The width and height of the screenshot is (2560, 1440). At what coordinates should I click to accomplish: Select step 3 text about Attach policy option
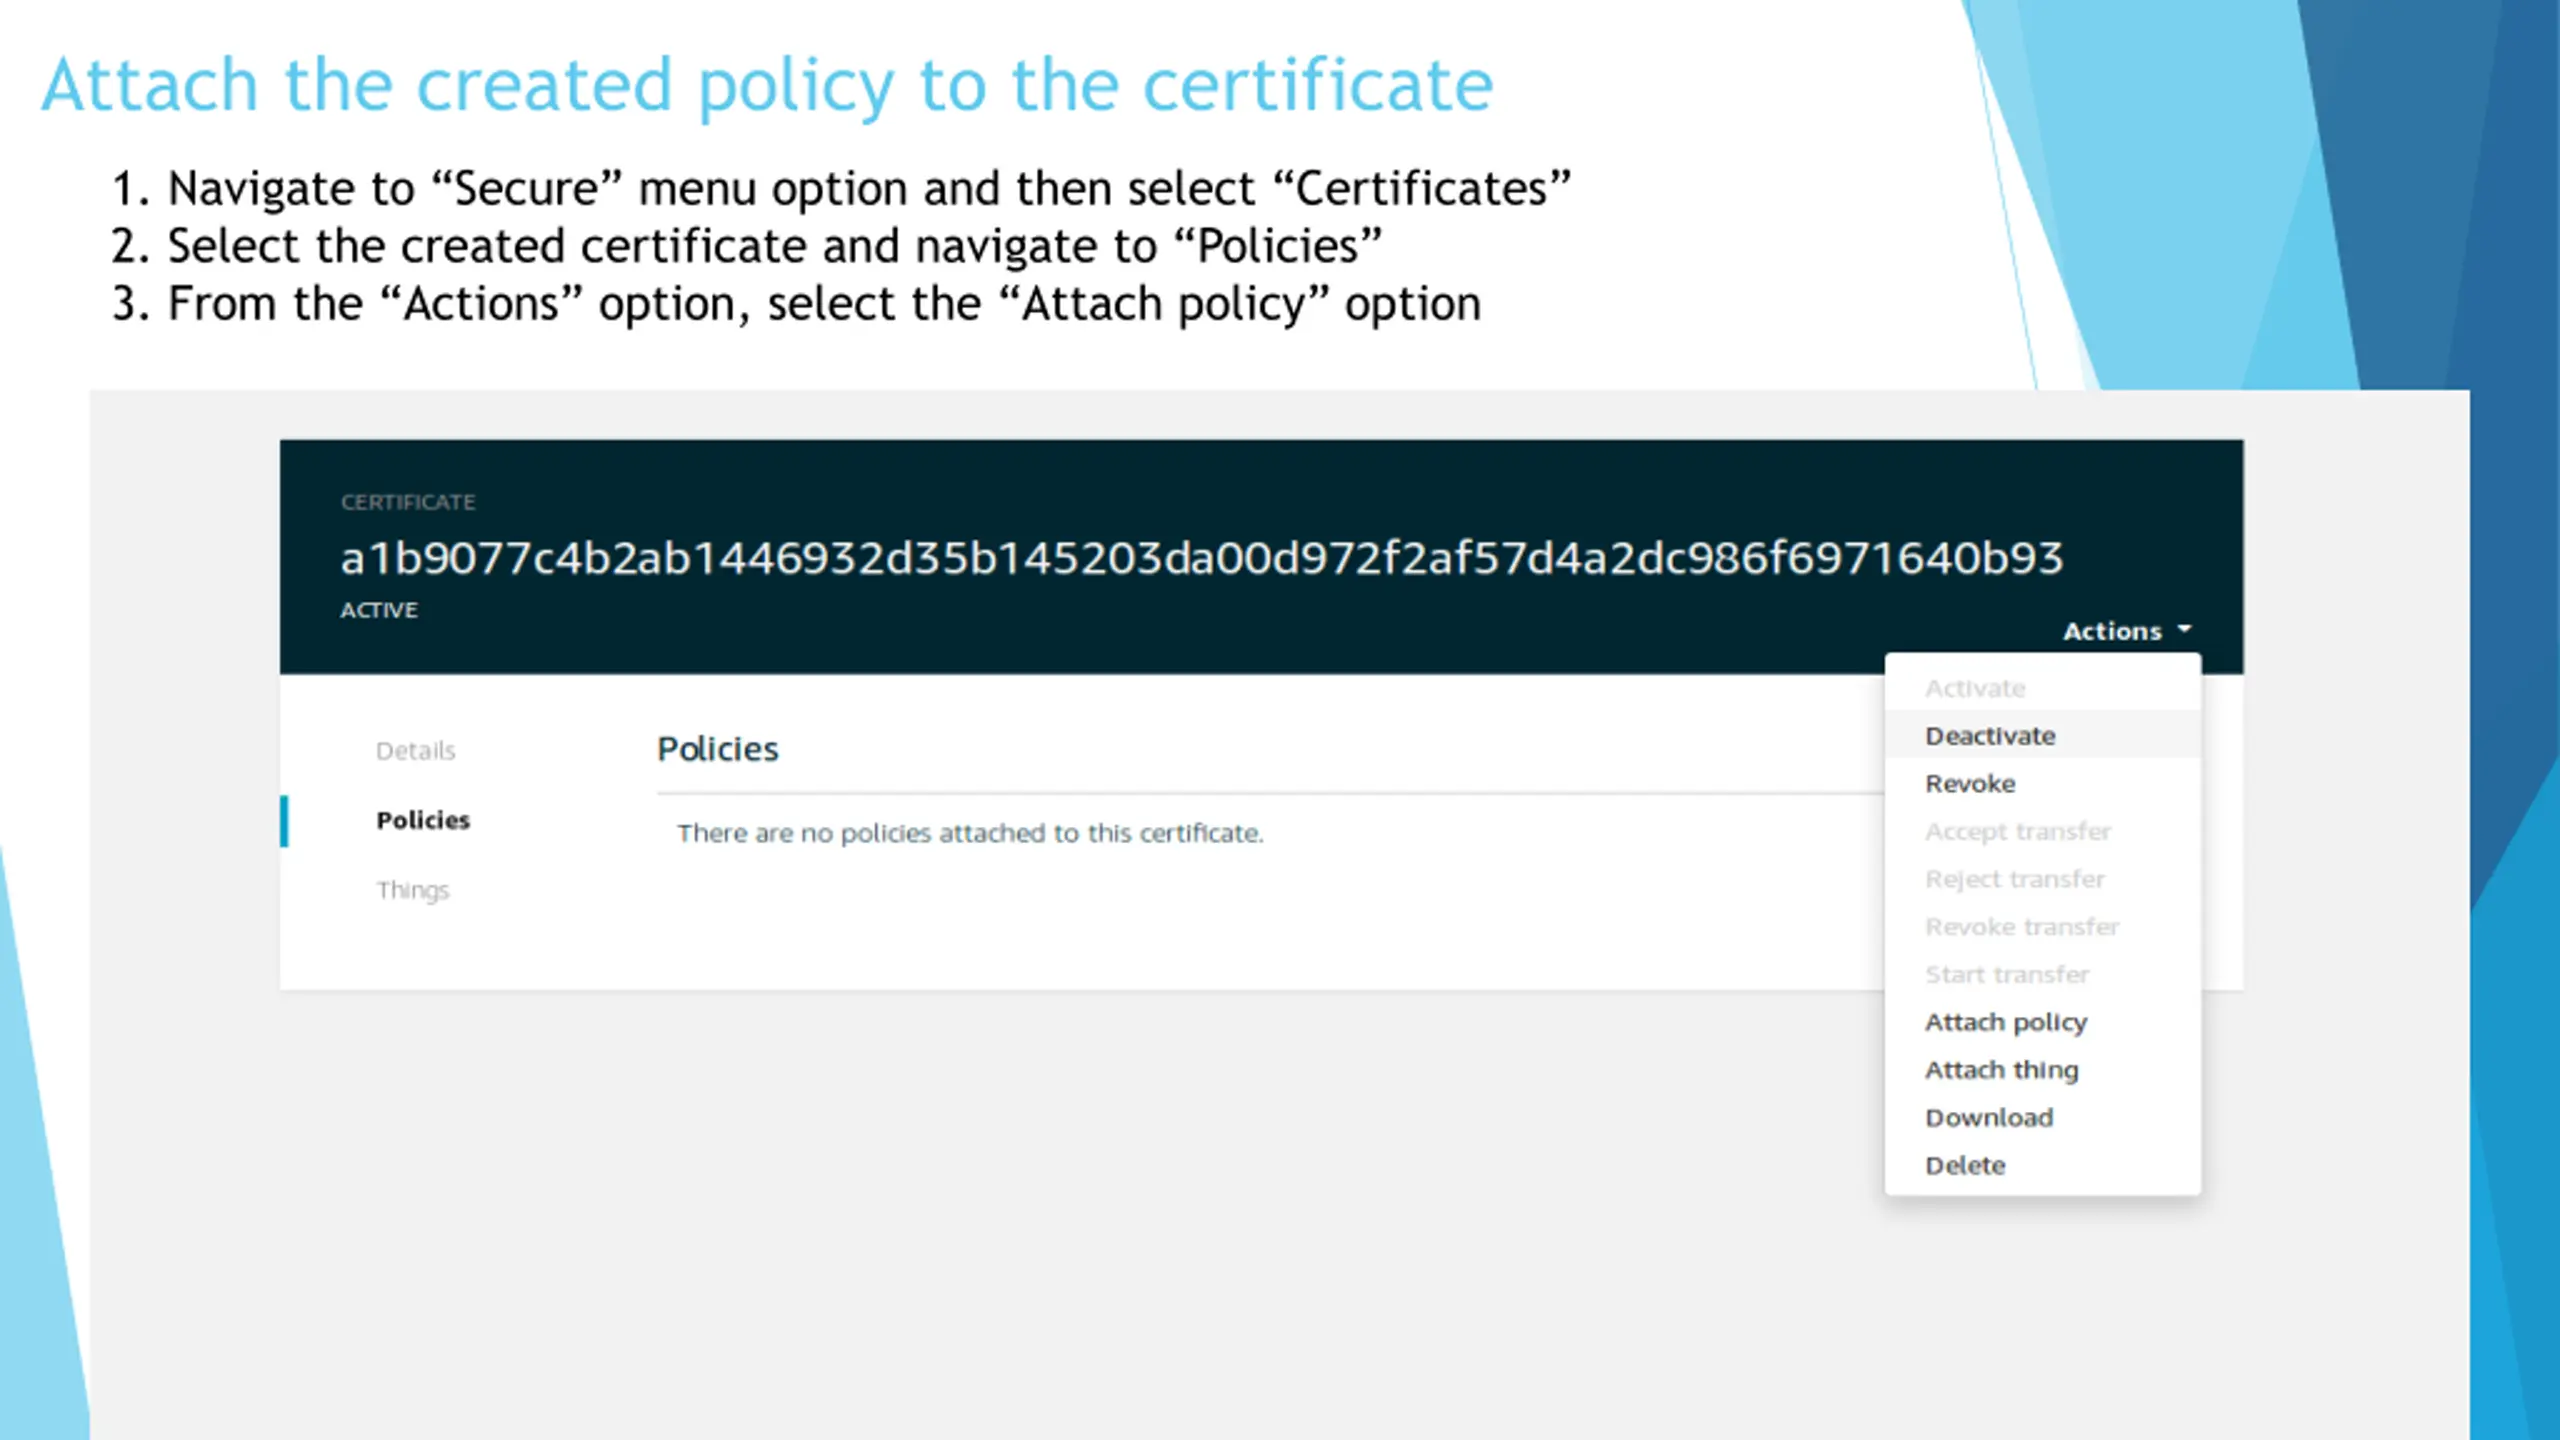coord(796,304)
